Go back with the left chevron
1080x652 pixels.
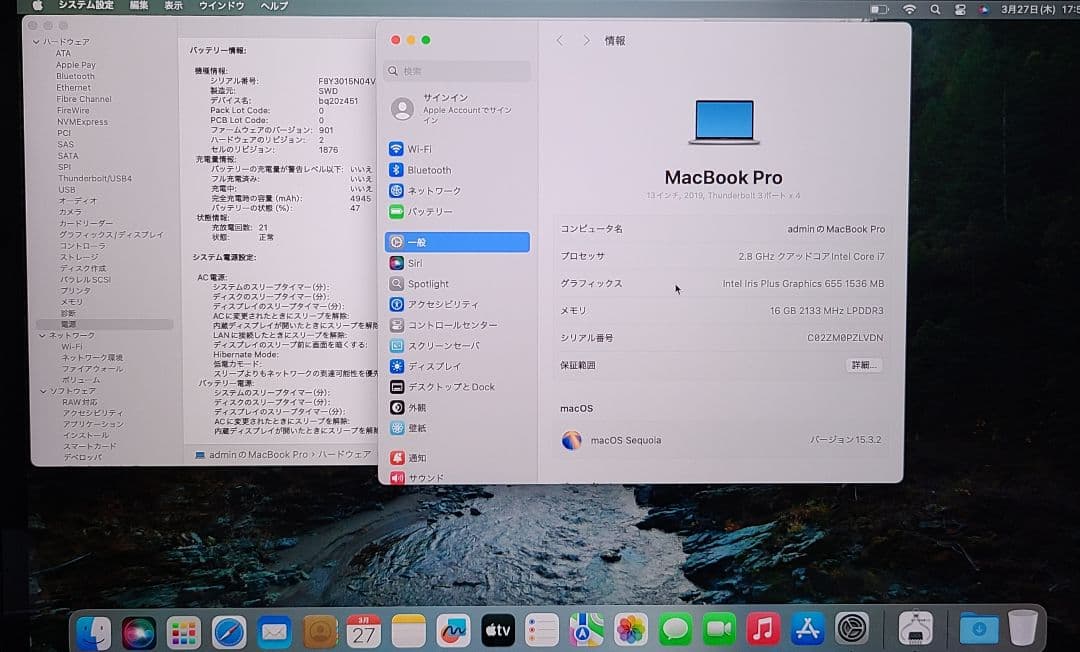(x=560, y=41)
